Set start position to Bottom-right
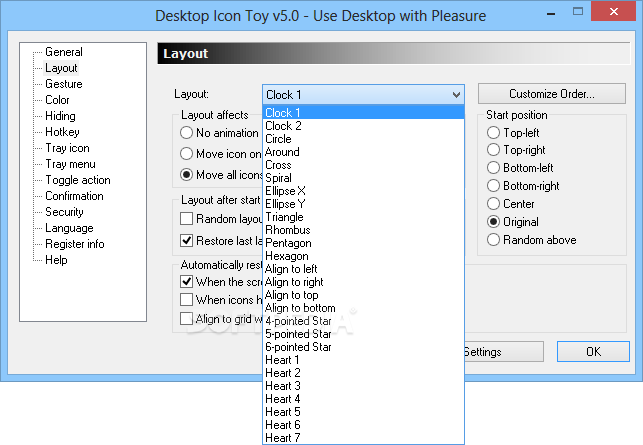643x445 pixels. (493, 186)
